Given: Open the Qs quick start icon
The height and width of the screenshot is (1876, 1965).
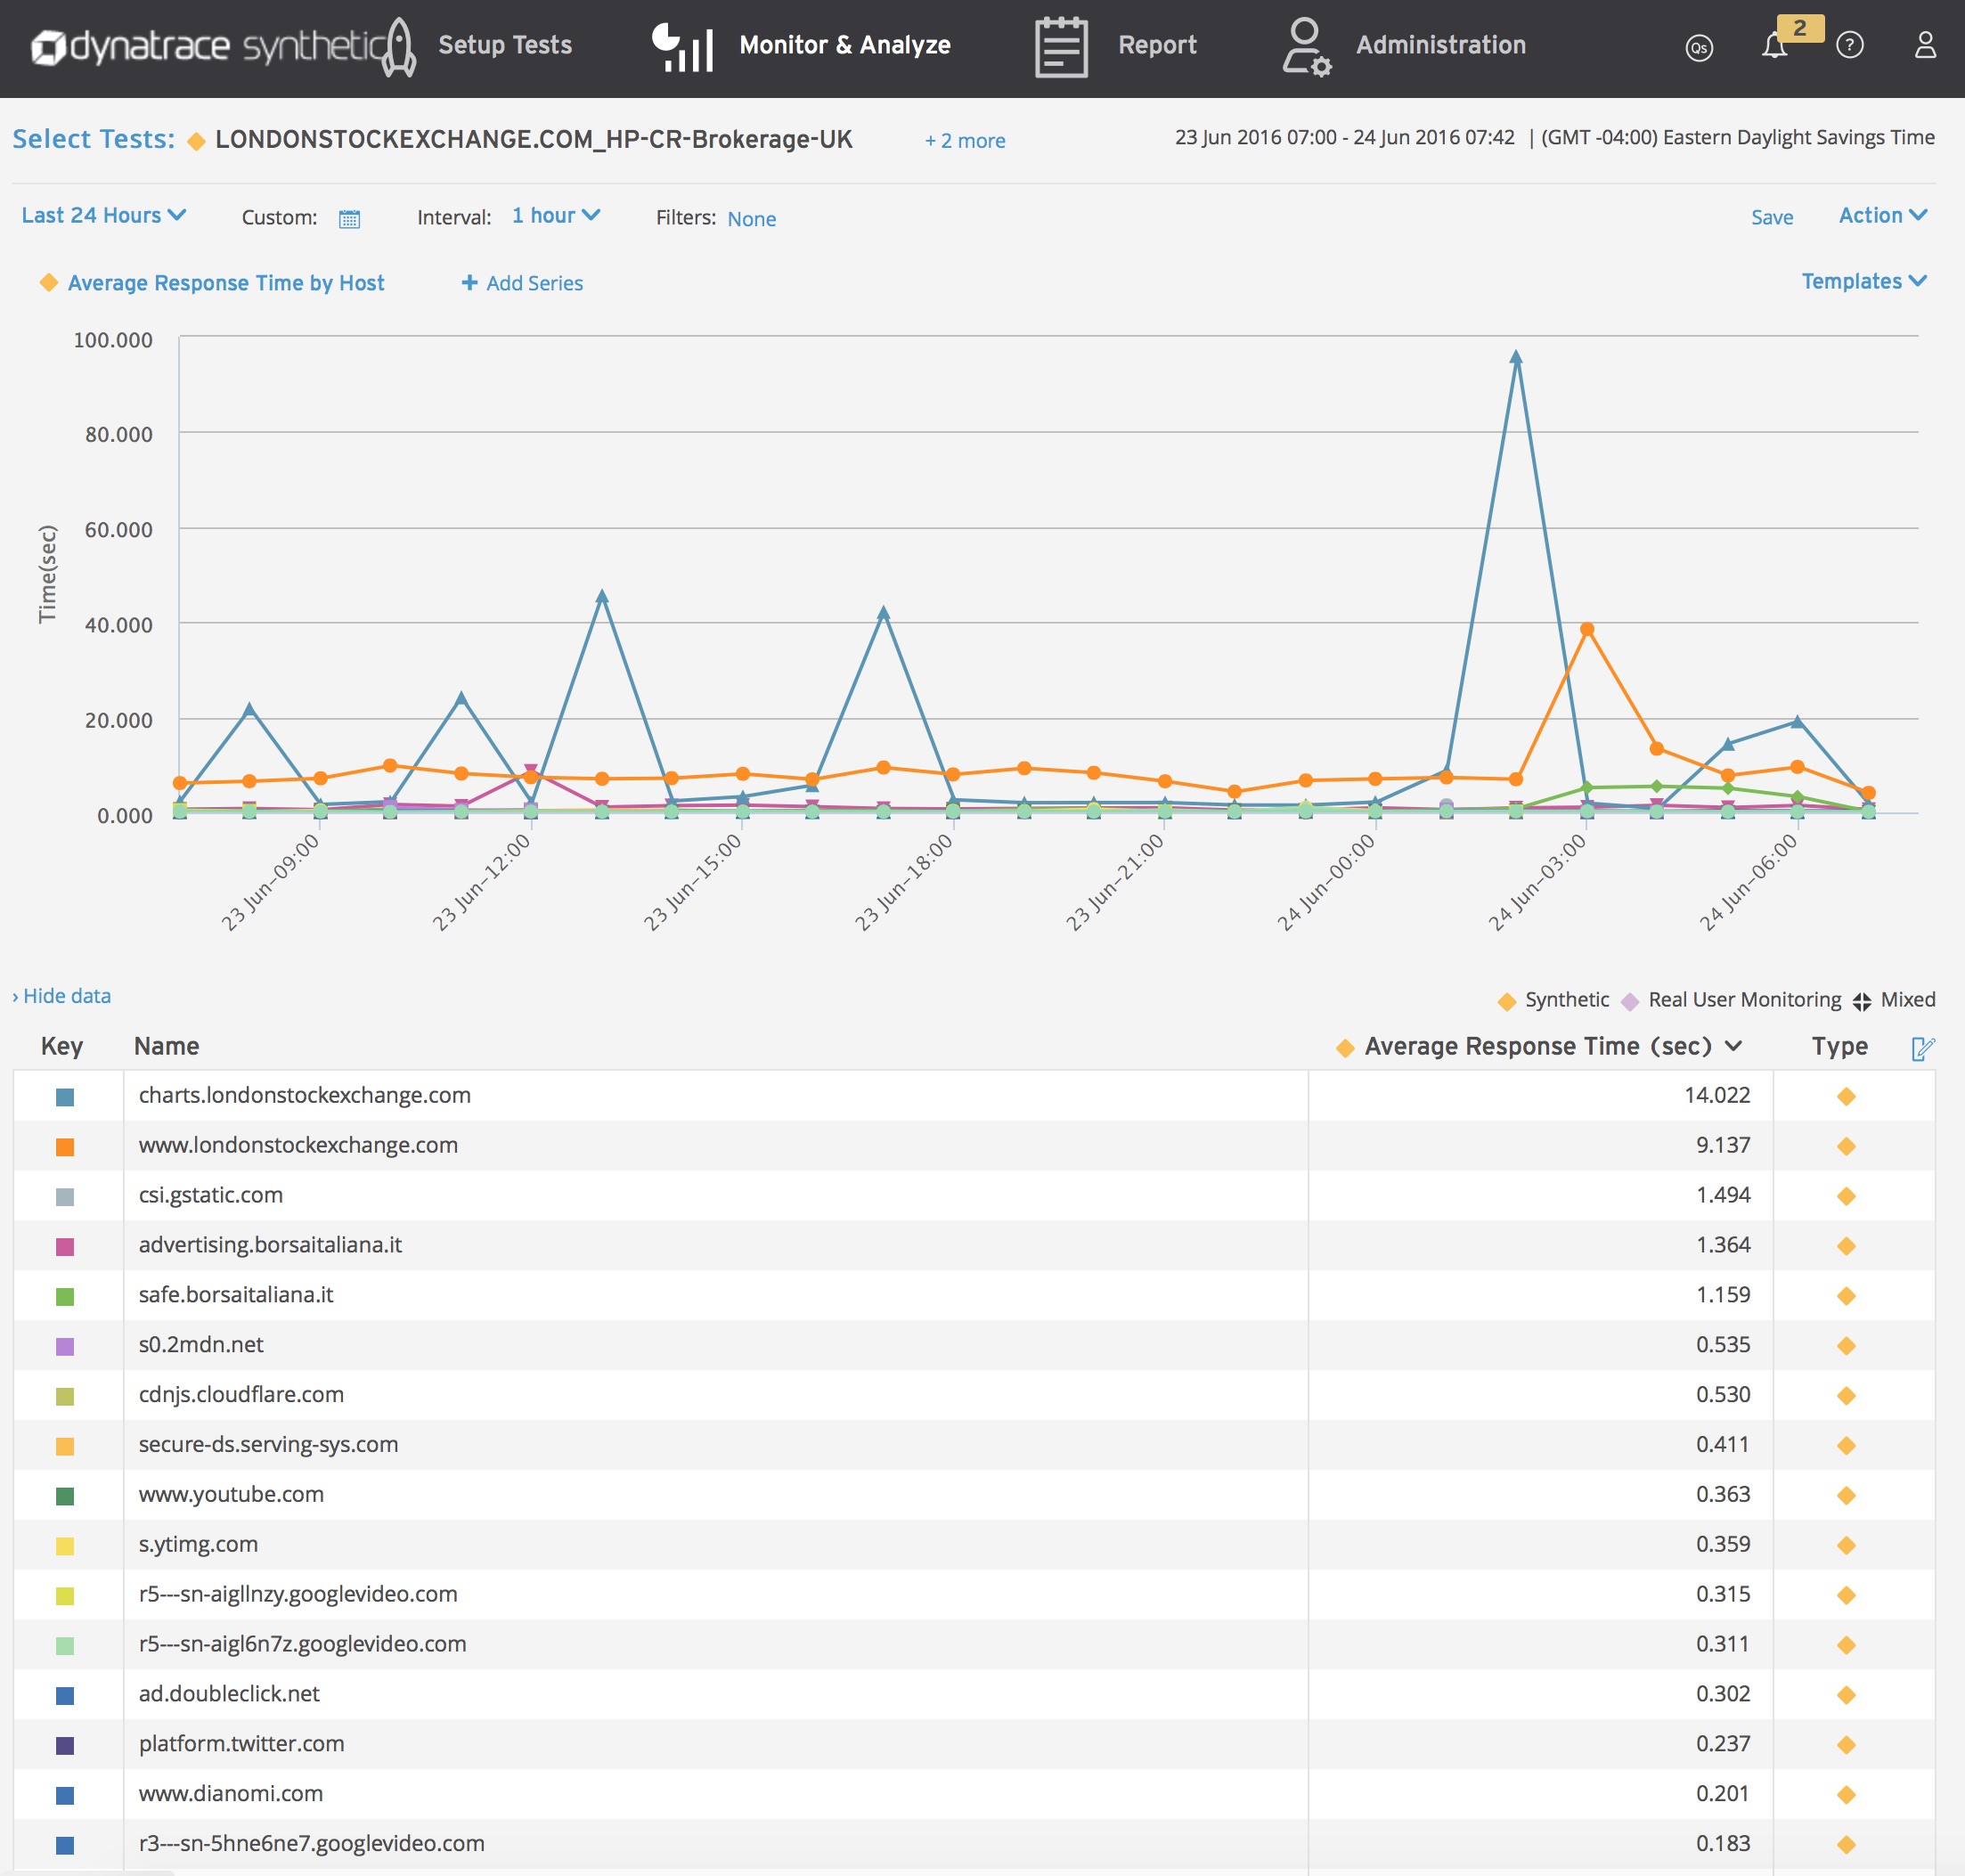Looking at the screenshot, I should 1699,47.
